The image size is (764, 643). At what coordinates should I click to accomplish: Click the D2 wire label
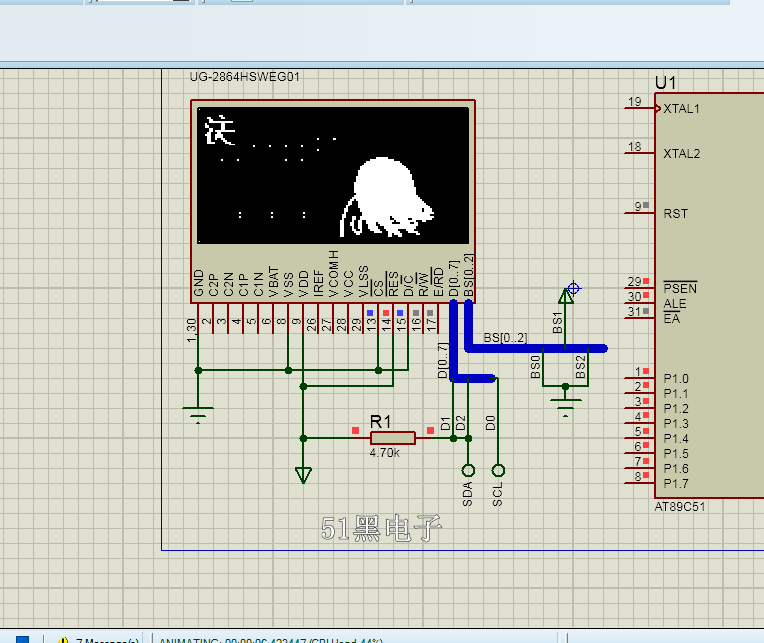pos(460,423)
